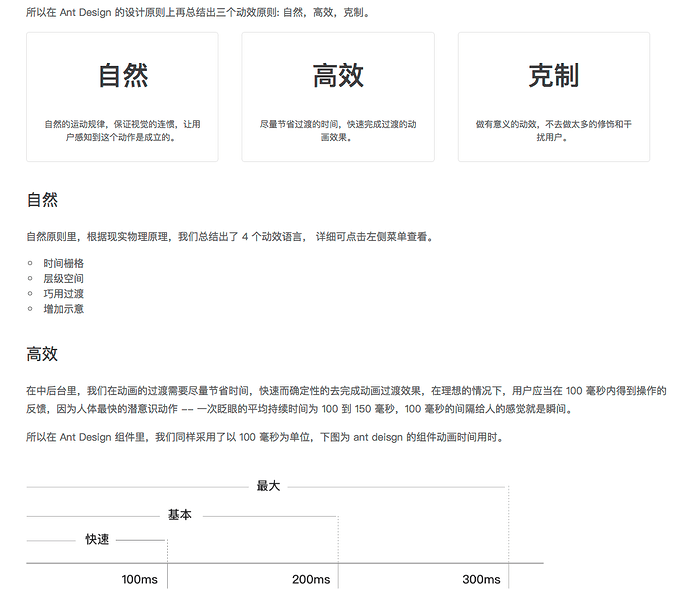
Task: Click the 高效 section heading
Action: click(x=42, y=354)
